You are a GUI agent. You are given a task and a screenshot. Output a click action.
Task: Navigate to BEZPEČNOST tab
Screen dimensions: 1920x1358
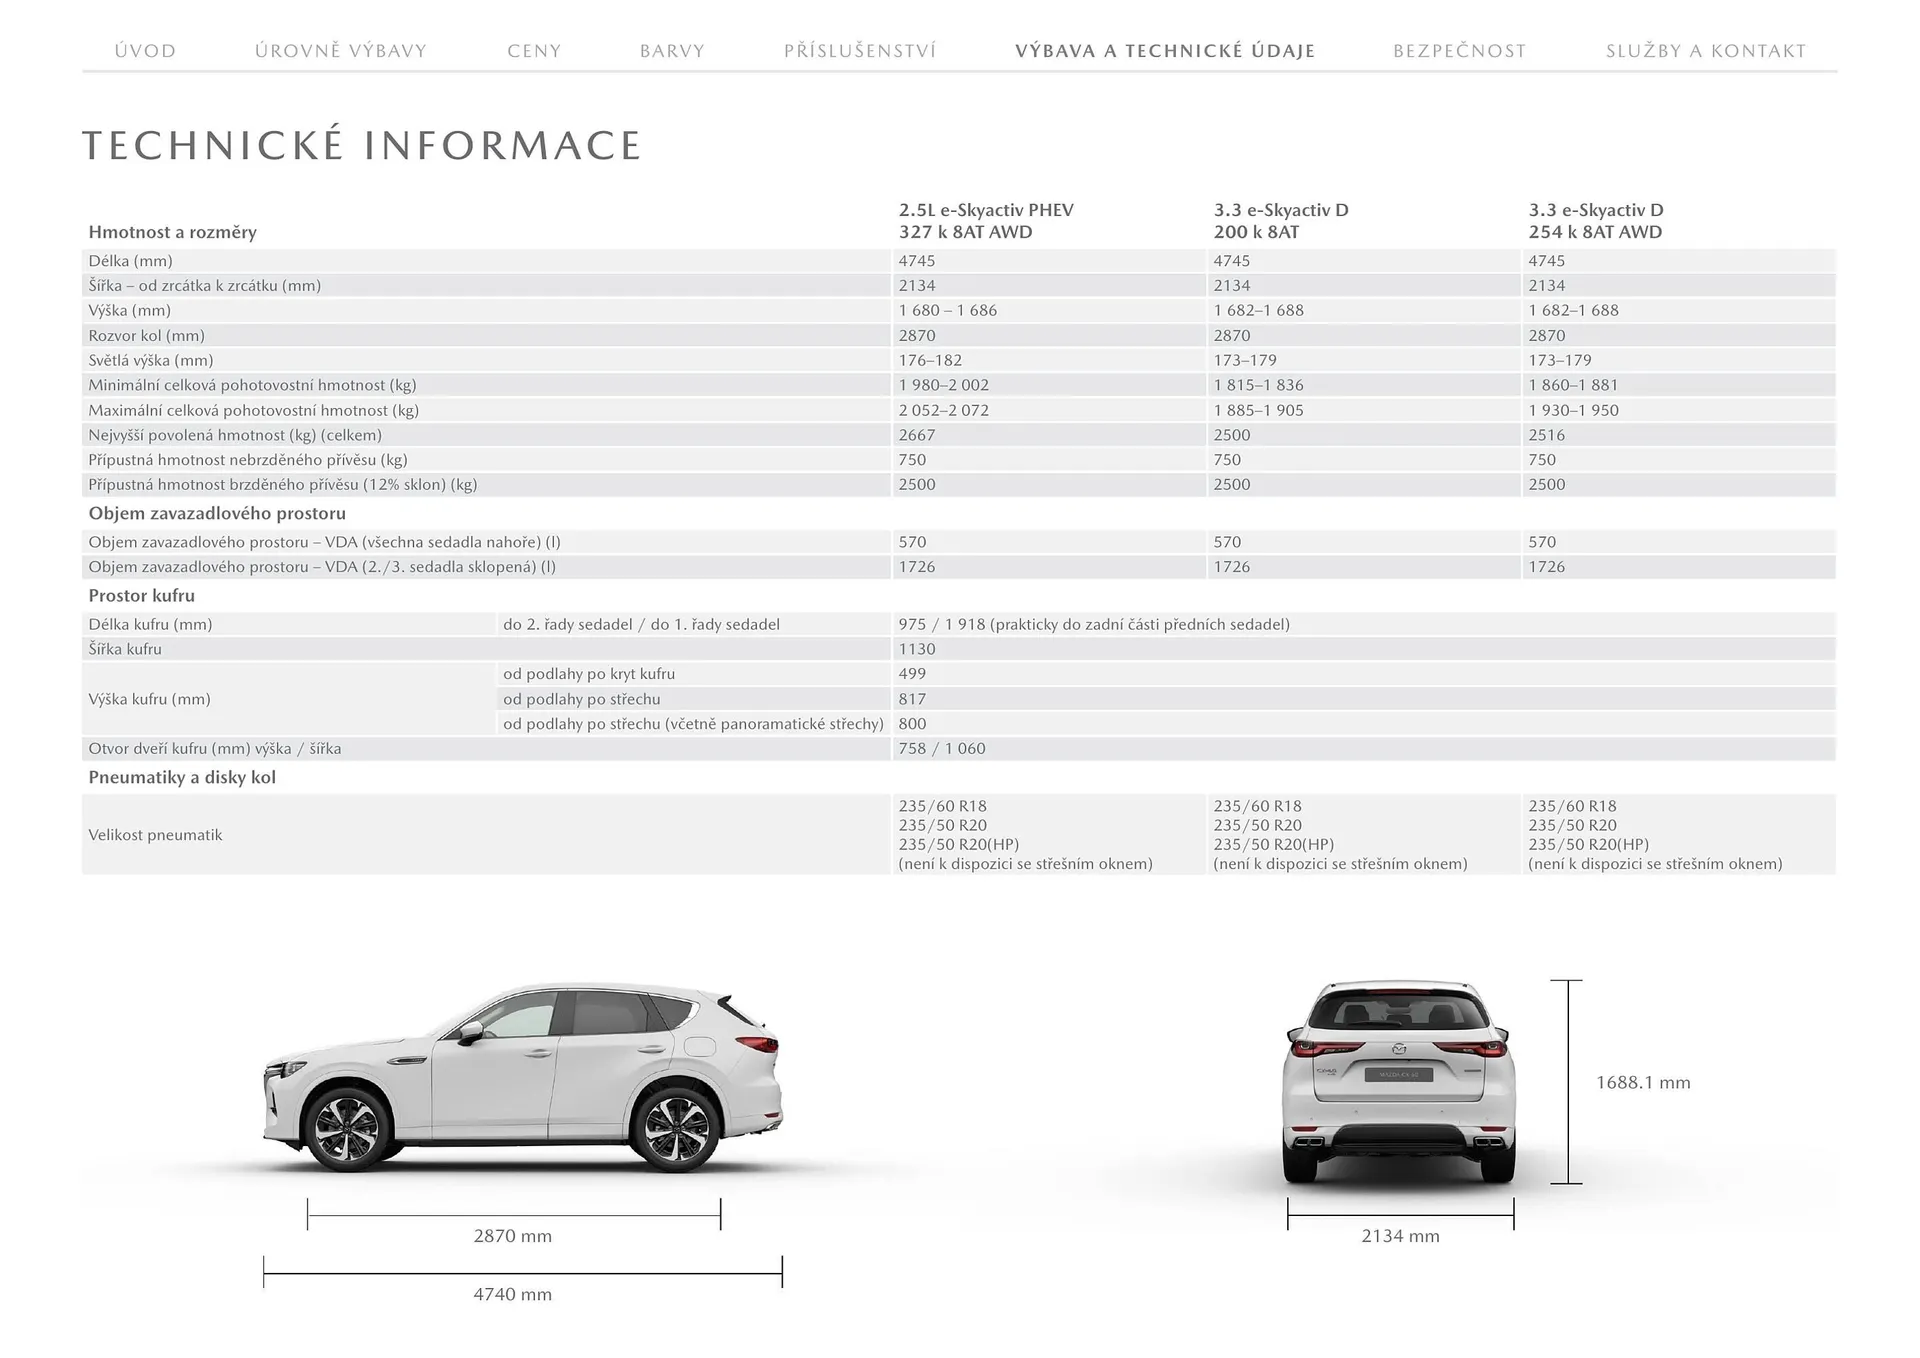pos(1459,51)
